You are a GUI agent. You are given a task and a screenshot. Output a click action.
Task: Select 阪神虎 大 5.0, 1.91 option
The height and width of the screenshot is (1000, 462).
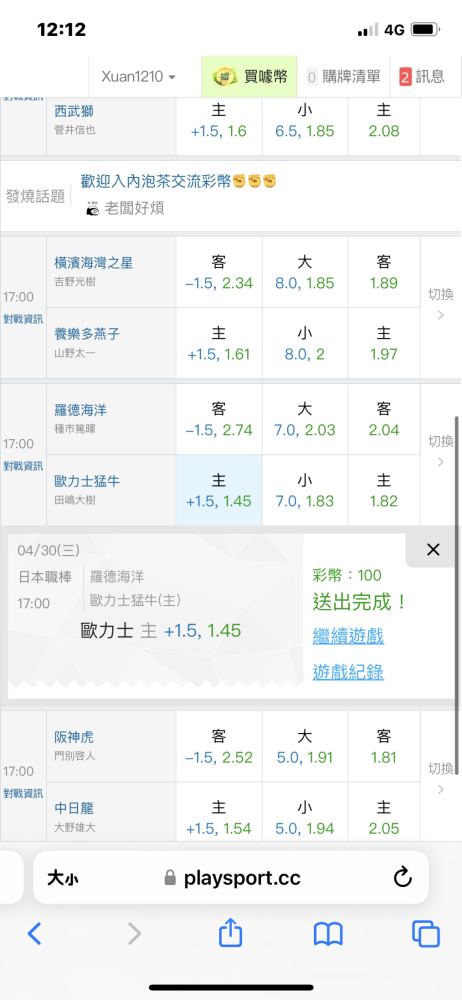coord(305,746)
